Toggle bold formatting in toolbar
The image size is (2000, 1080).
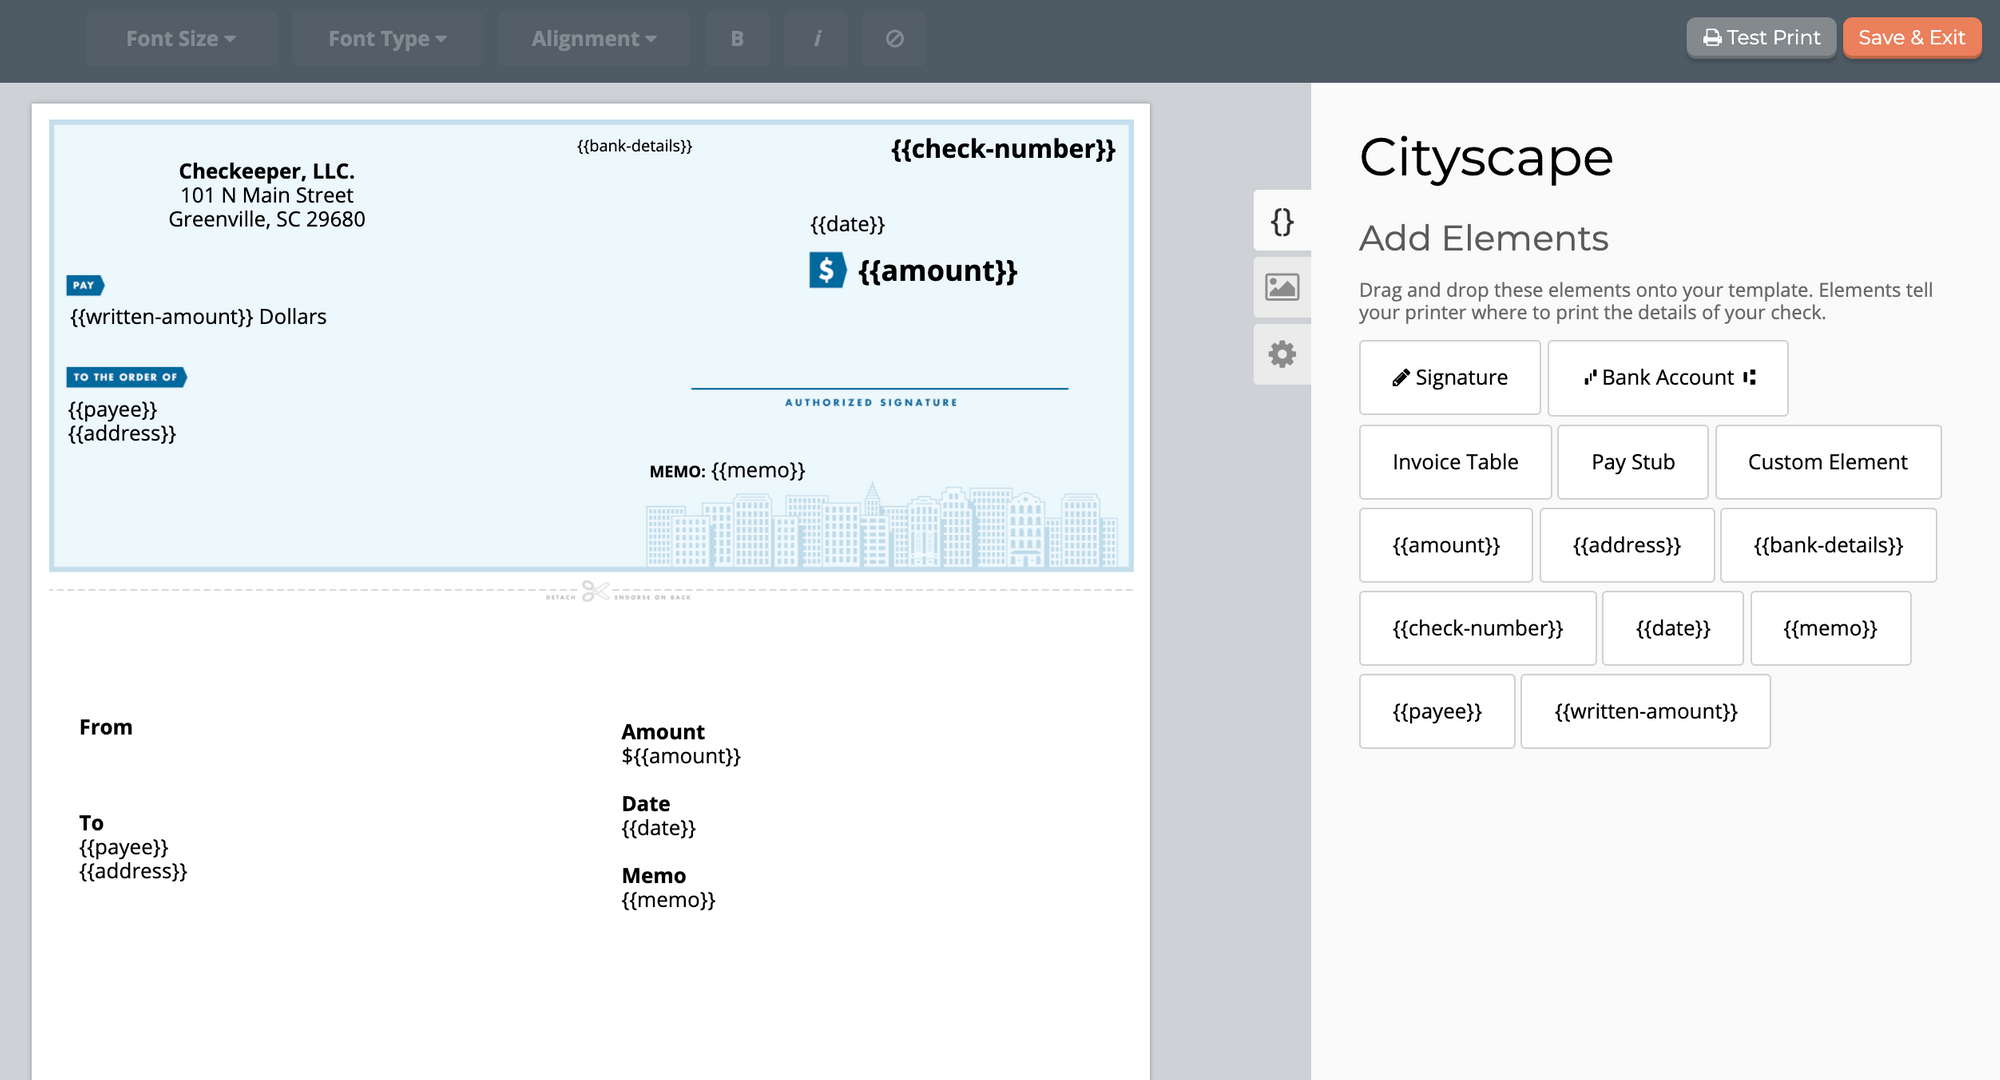point(737,39)
